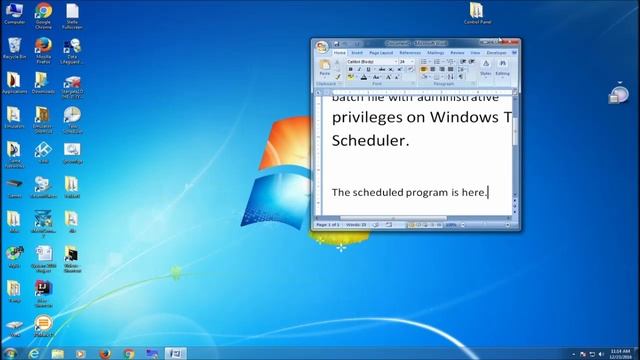The height and width of the screenshot is (360, 640).
Task: Click the Word zoom slider
Action: (485, 225)
